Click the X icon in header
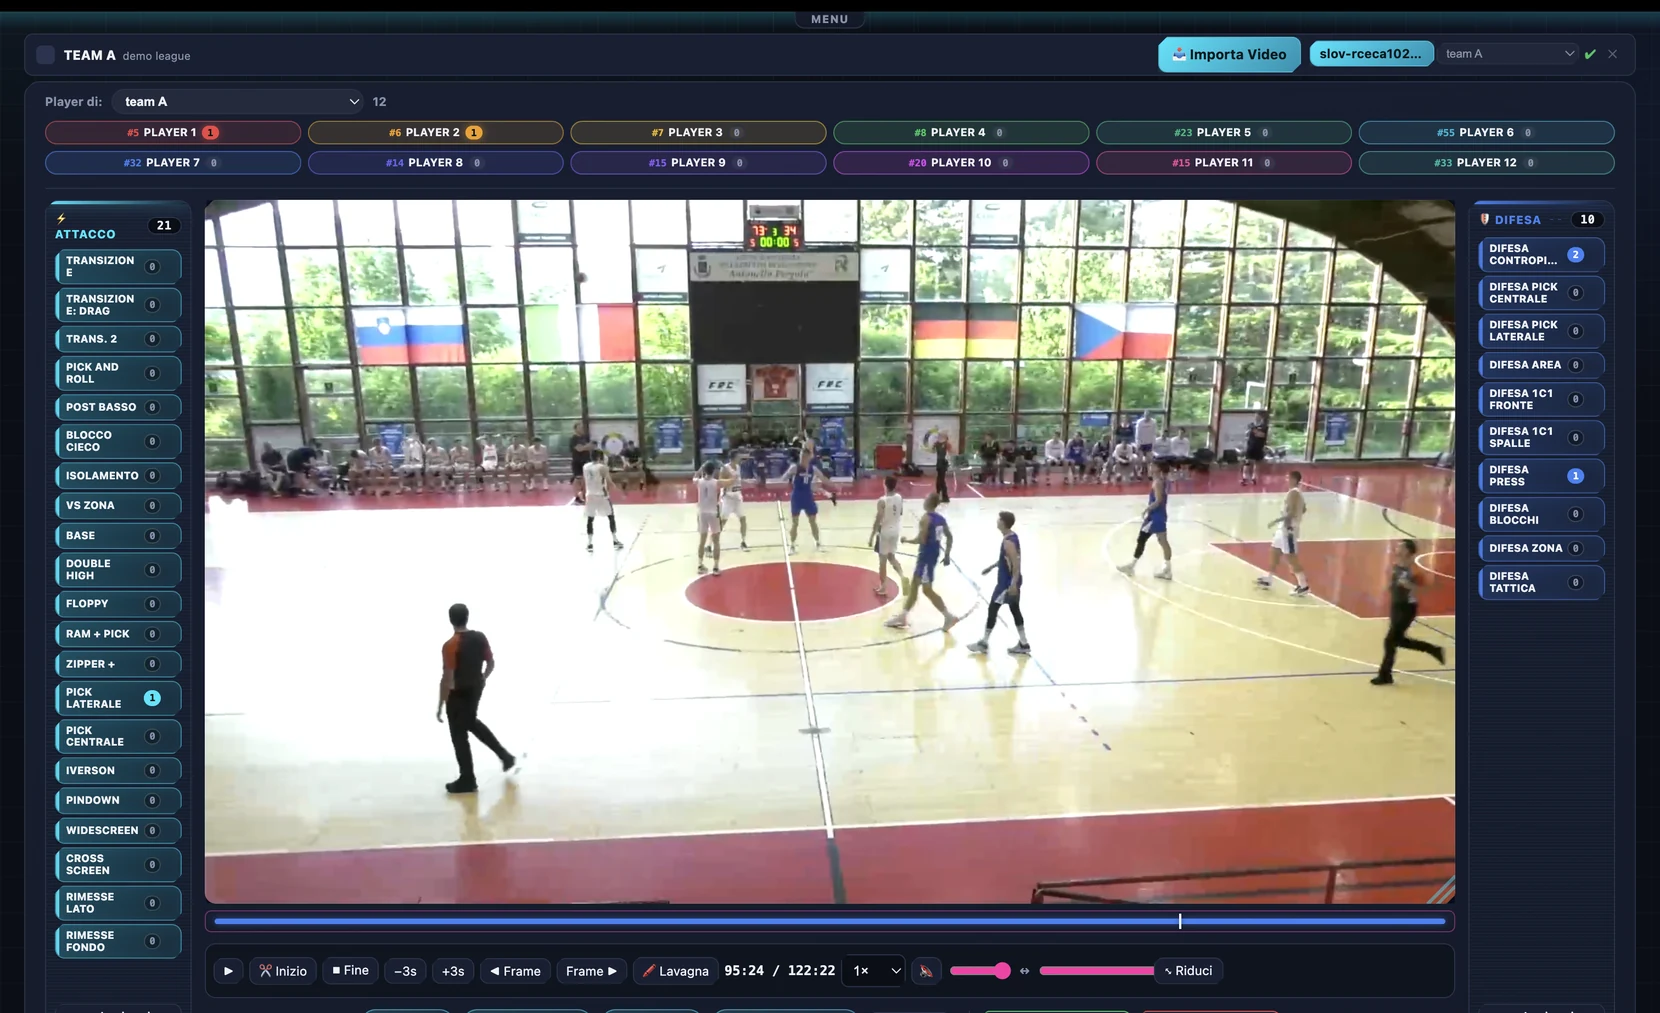This screenshot has width=1660, height=1013. coord(1612,54)
